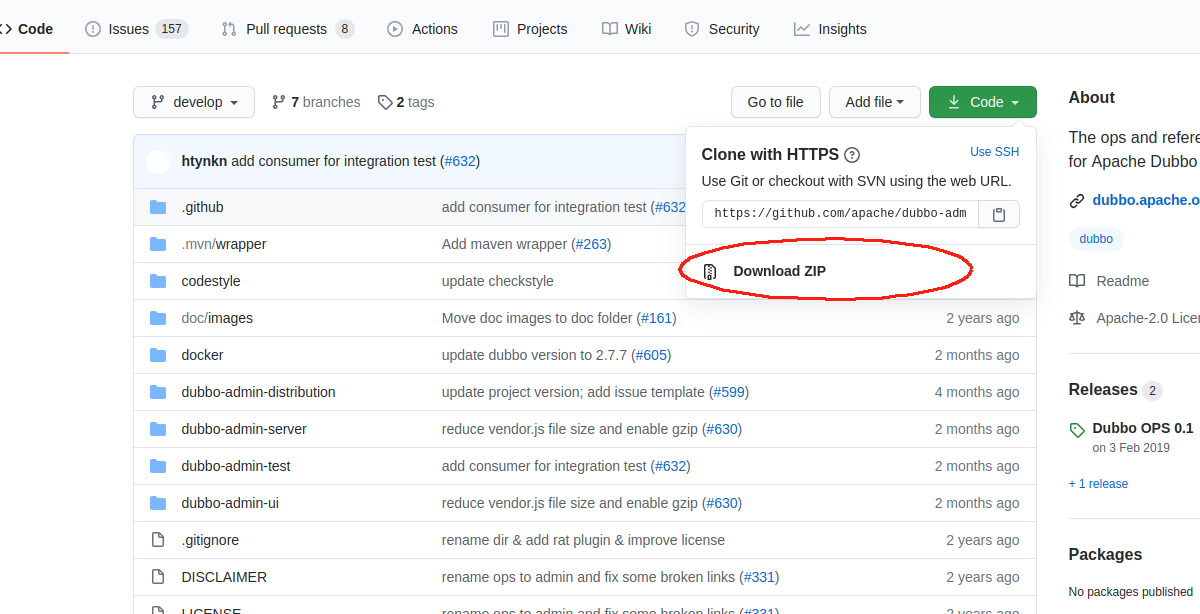Click the dubbo topic tag
This screenshot has height=614, width=1200.
[x=1096, y=239]
